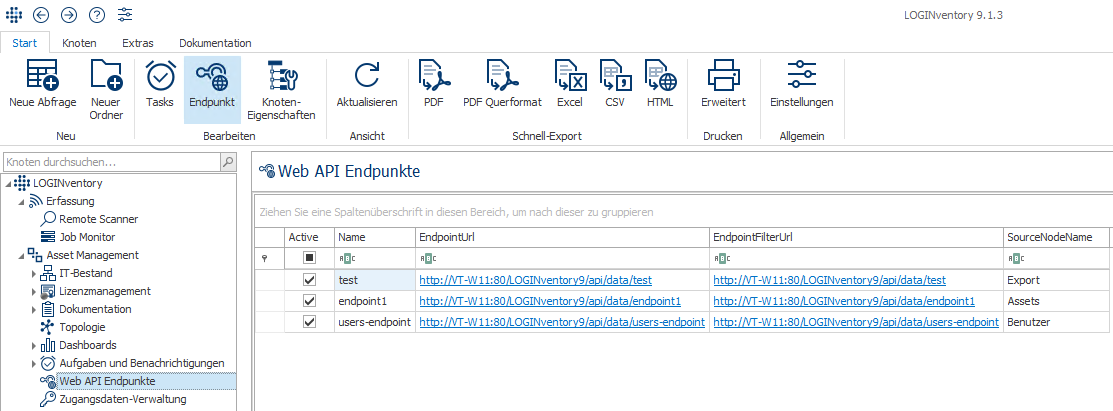
Task: Click the EndpointFilterUrl column filter field
Action: point(855,258)
